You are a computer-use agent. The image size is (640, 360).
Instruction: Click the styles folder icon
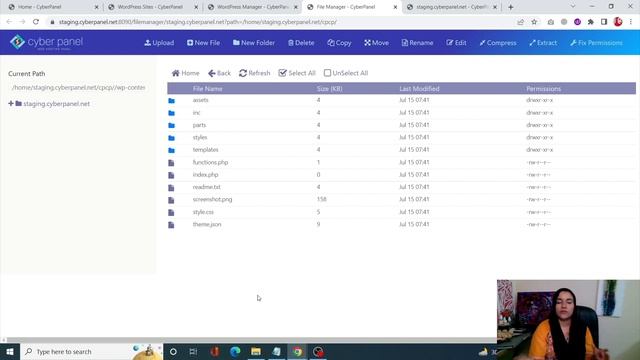click(x=171, y=138)
